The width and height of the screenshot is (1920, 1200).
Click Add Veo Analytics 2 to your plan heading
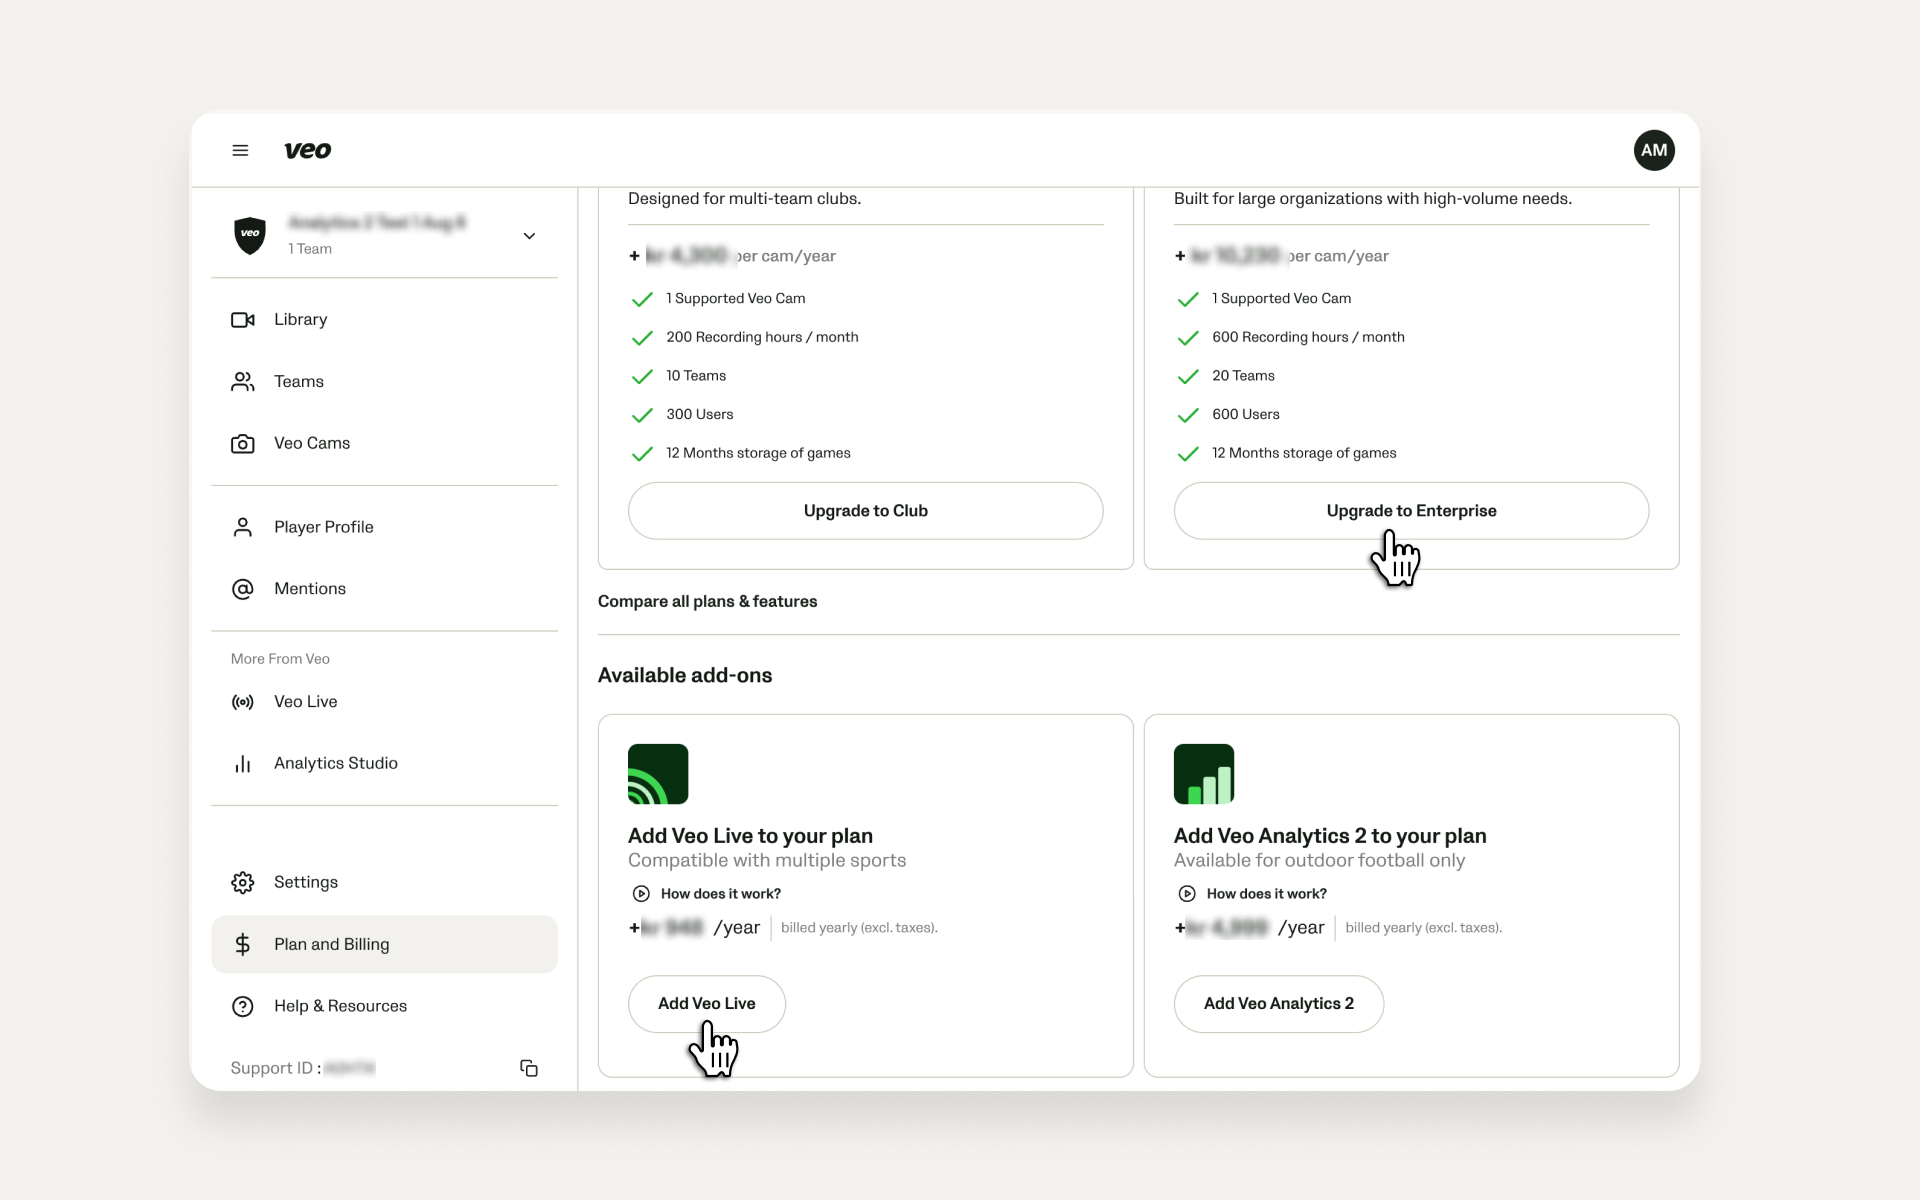click(1330, 836)
